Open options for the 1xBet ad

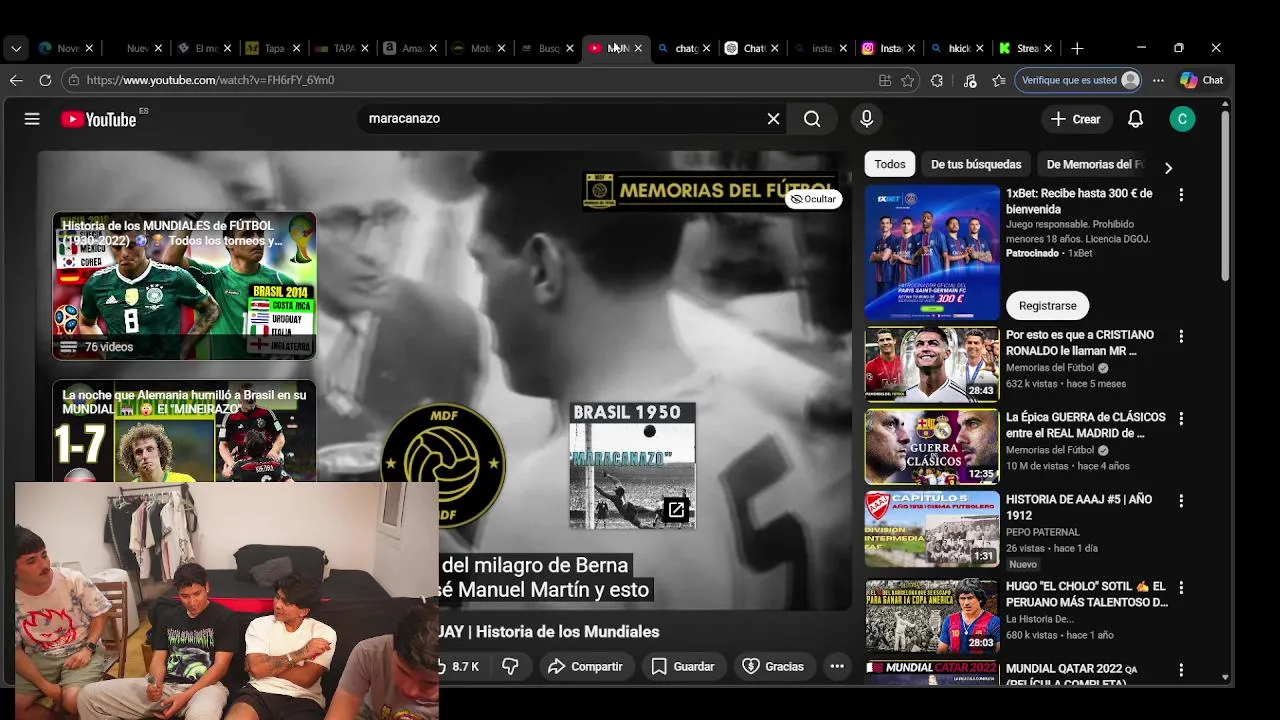click(1181, 195)
